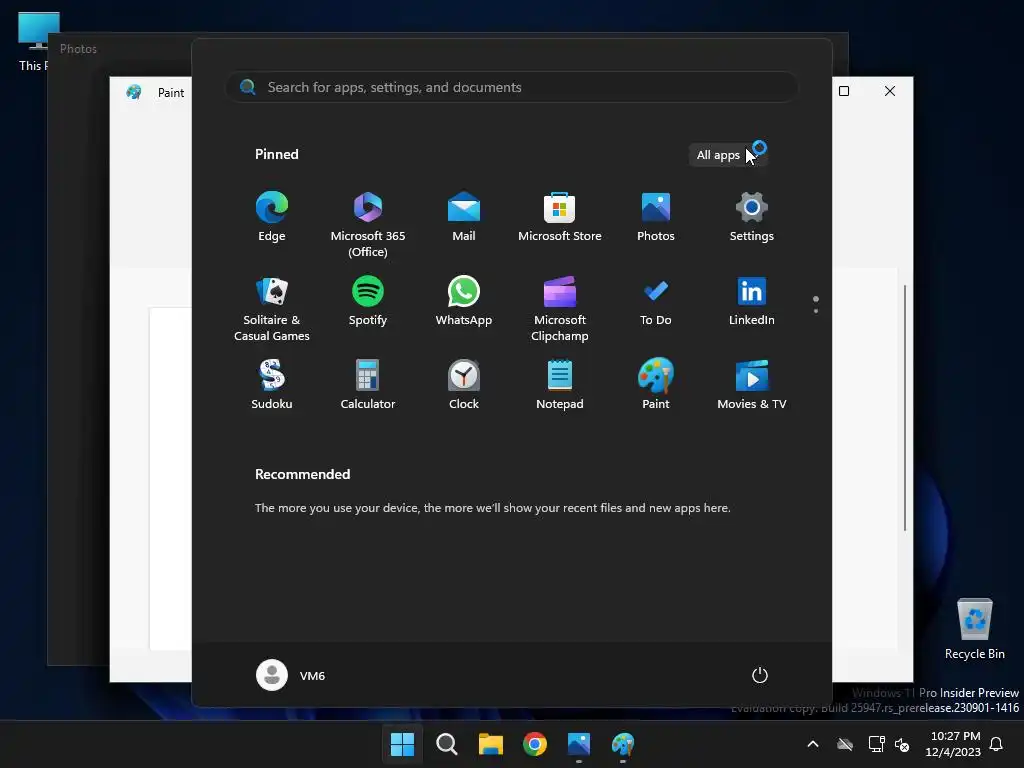The height and width of the screenshot is (768, 1024).
Task: Click the Windows Start button on taskbar
Action: coord(402,744)
